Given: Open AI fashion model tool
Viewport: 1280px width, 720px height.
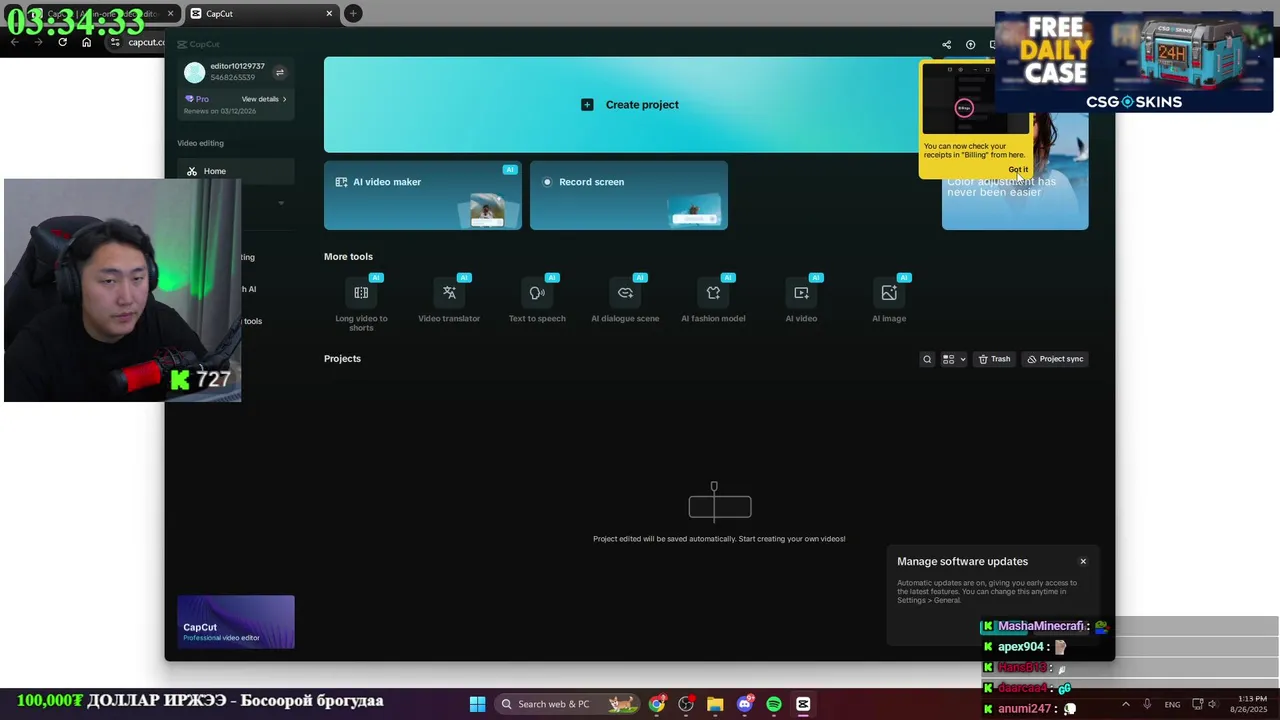Looking at the screenshot, I should [x=713, y=300].
